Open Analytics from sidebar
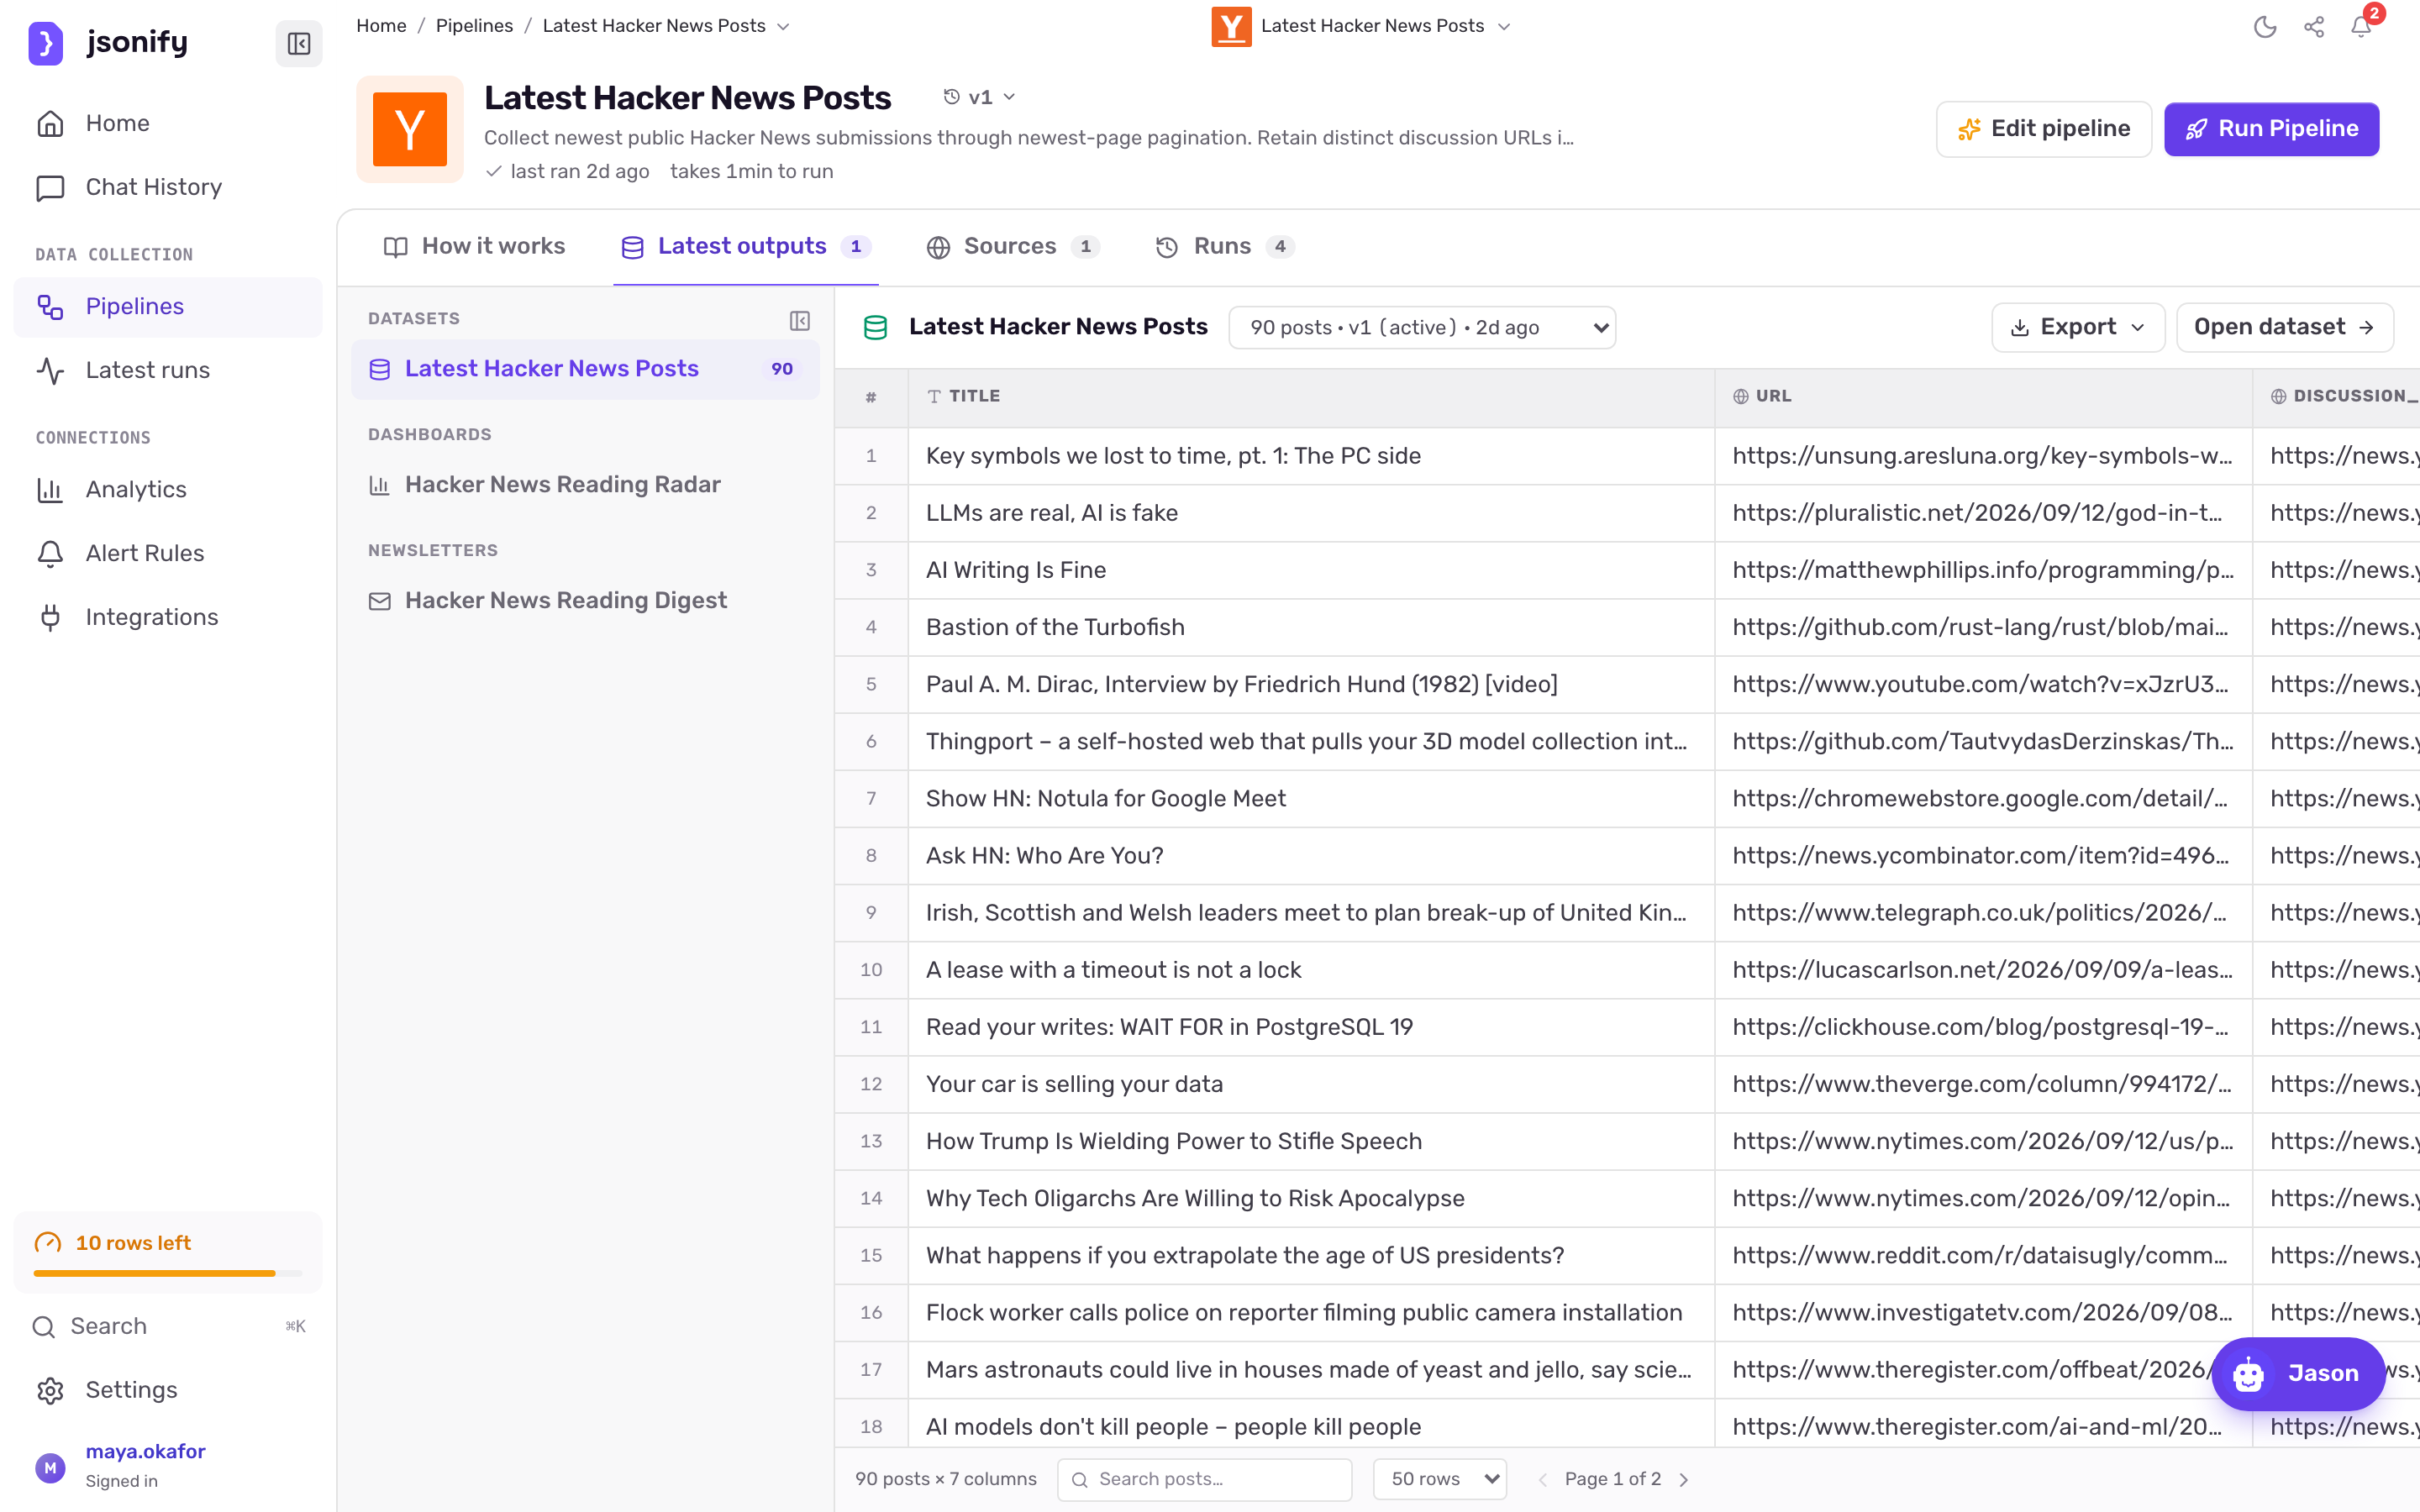 point(168,489)
